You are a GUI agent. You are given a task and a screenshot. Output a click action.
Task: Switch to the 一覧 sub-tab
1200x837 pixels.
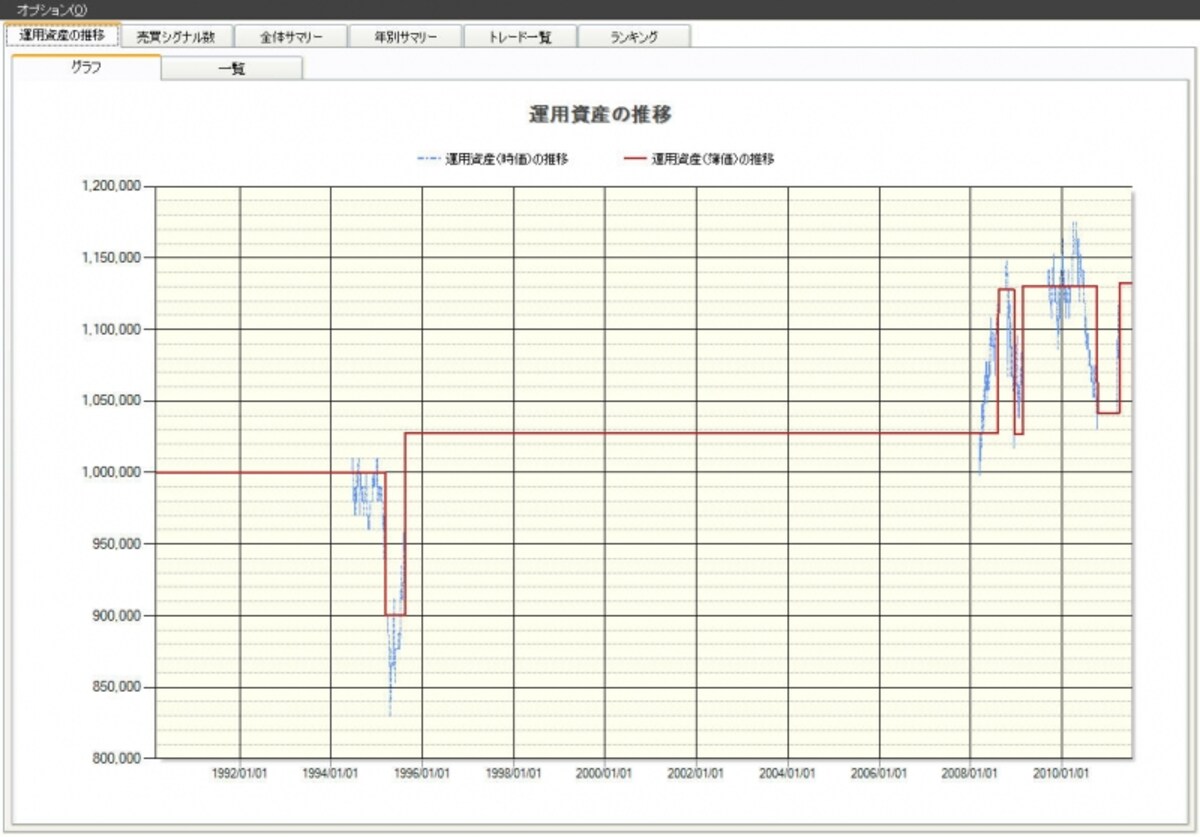click(232, 69)
